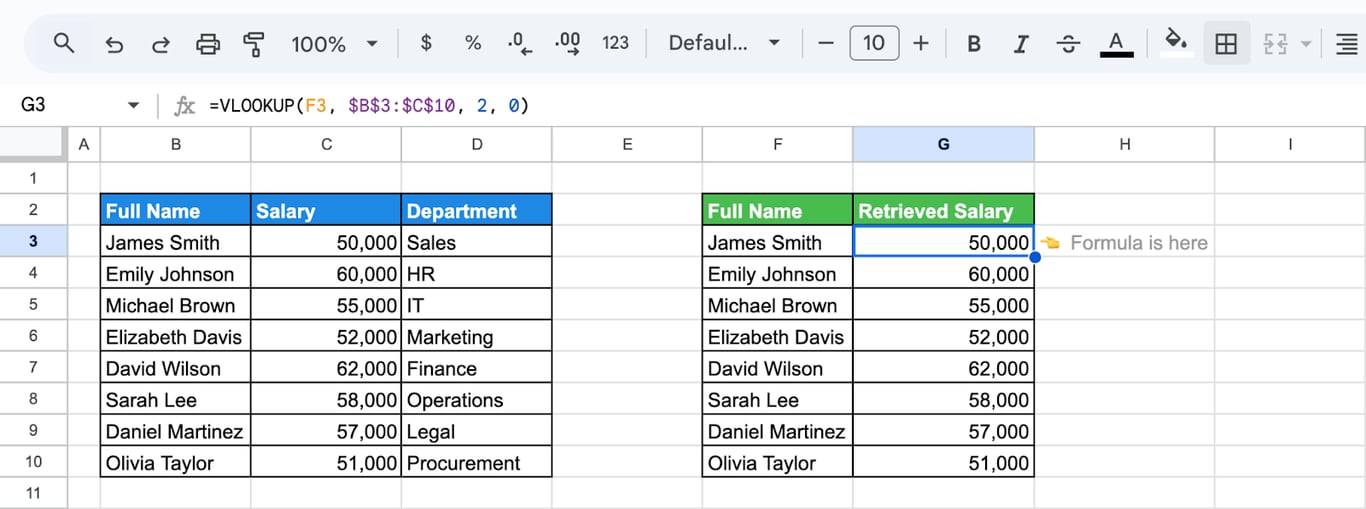Undo the last action

tap(114, 44)
